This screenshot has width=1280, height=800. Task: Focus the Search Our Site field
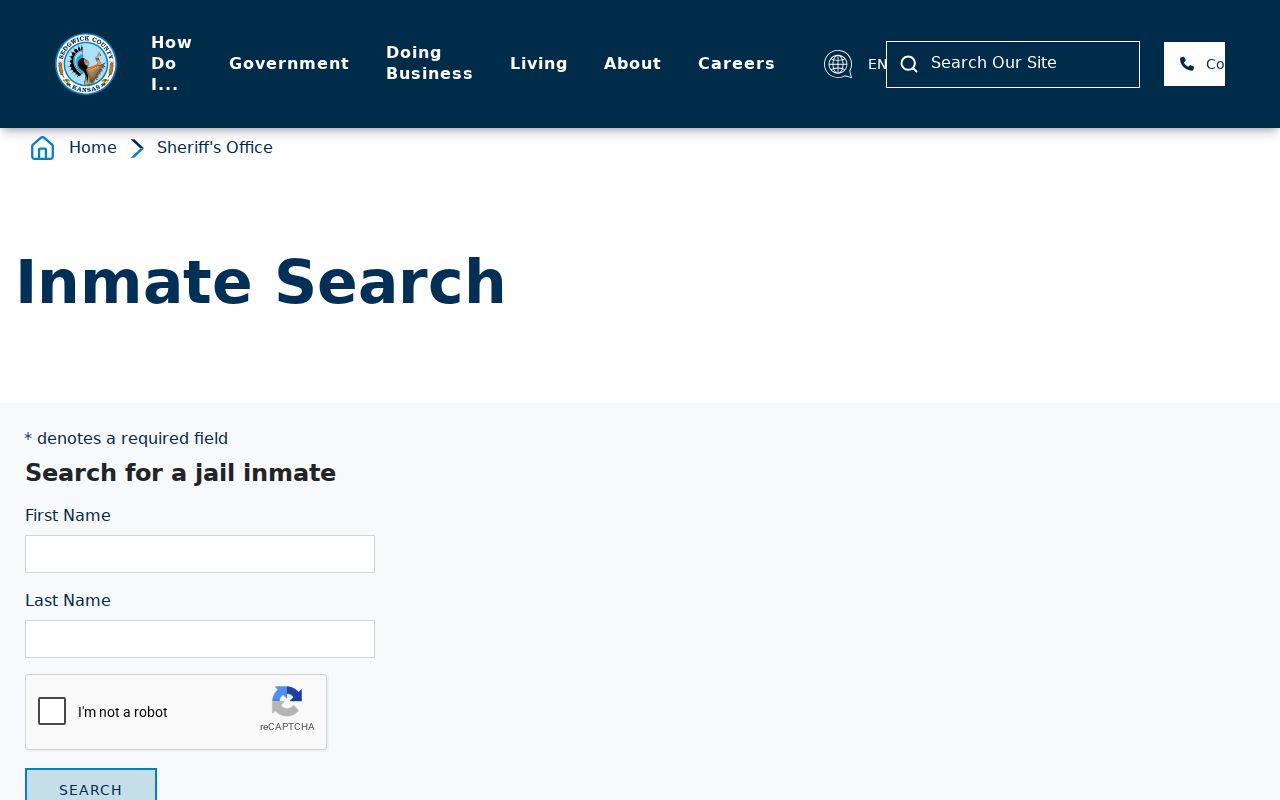tap(1013, 64)
